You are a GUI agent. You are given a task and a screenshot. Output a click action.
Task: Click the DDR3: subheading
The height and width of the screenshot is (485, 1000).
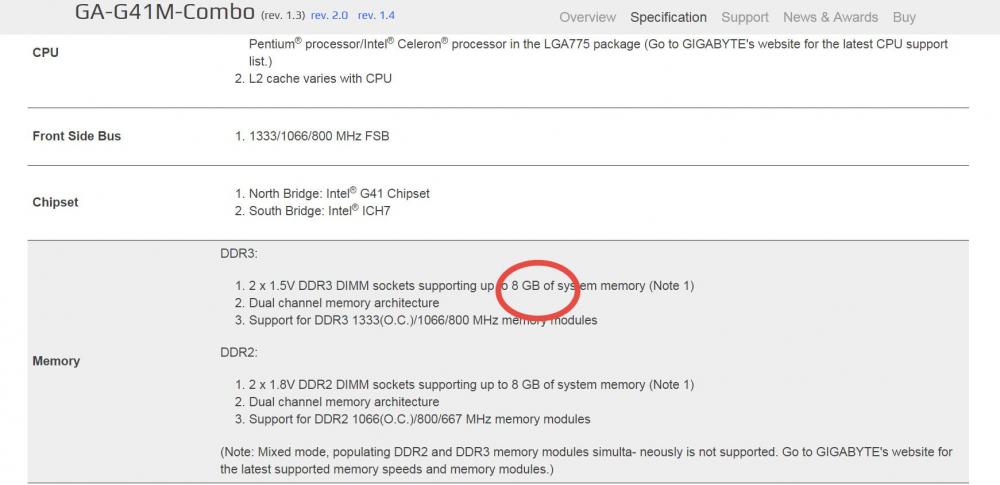tap(239, 253)
